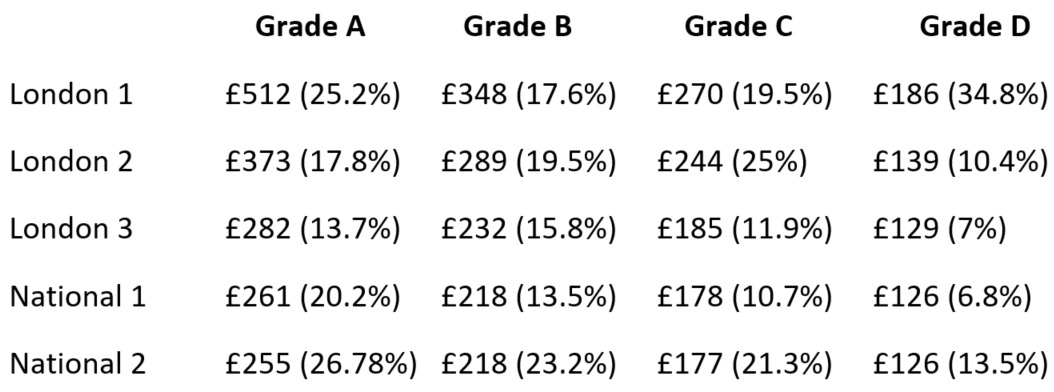This screenshot has width=1054, height=392.
Task: Click the London 1 row label
Action: [71, 95]
